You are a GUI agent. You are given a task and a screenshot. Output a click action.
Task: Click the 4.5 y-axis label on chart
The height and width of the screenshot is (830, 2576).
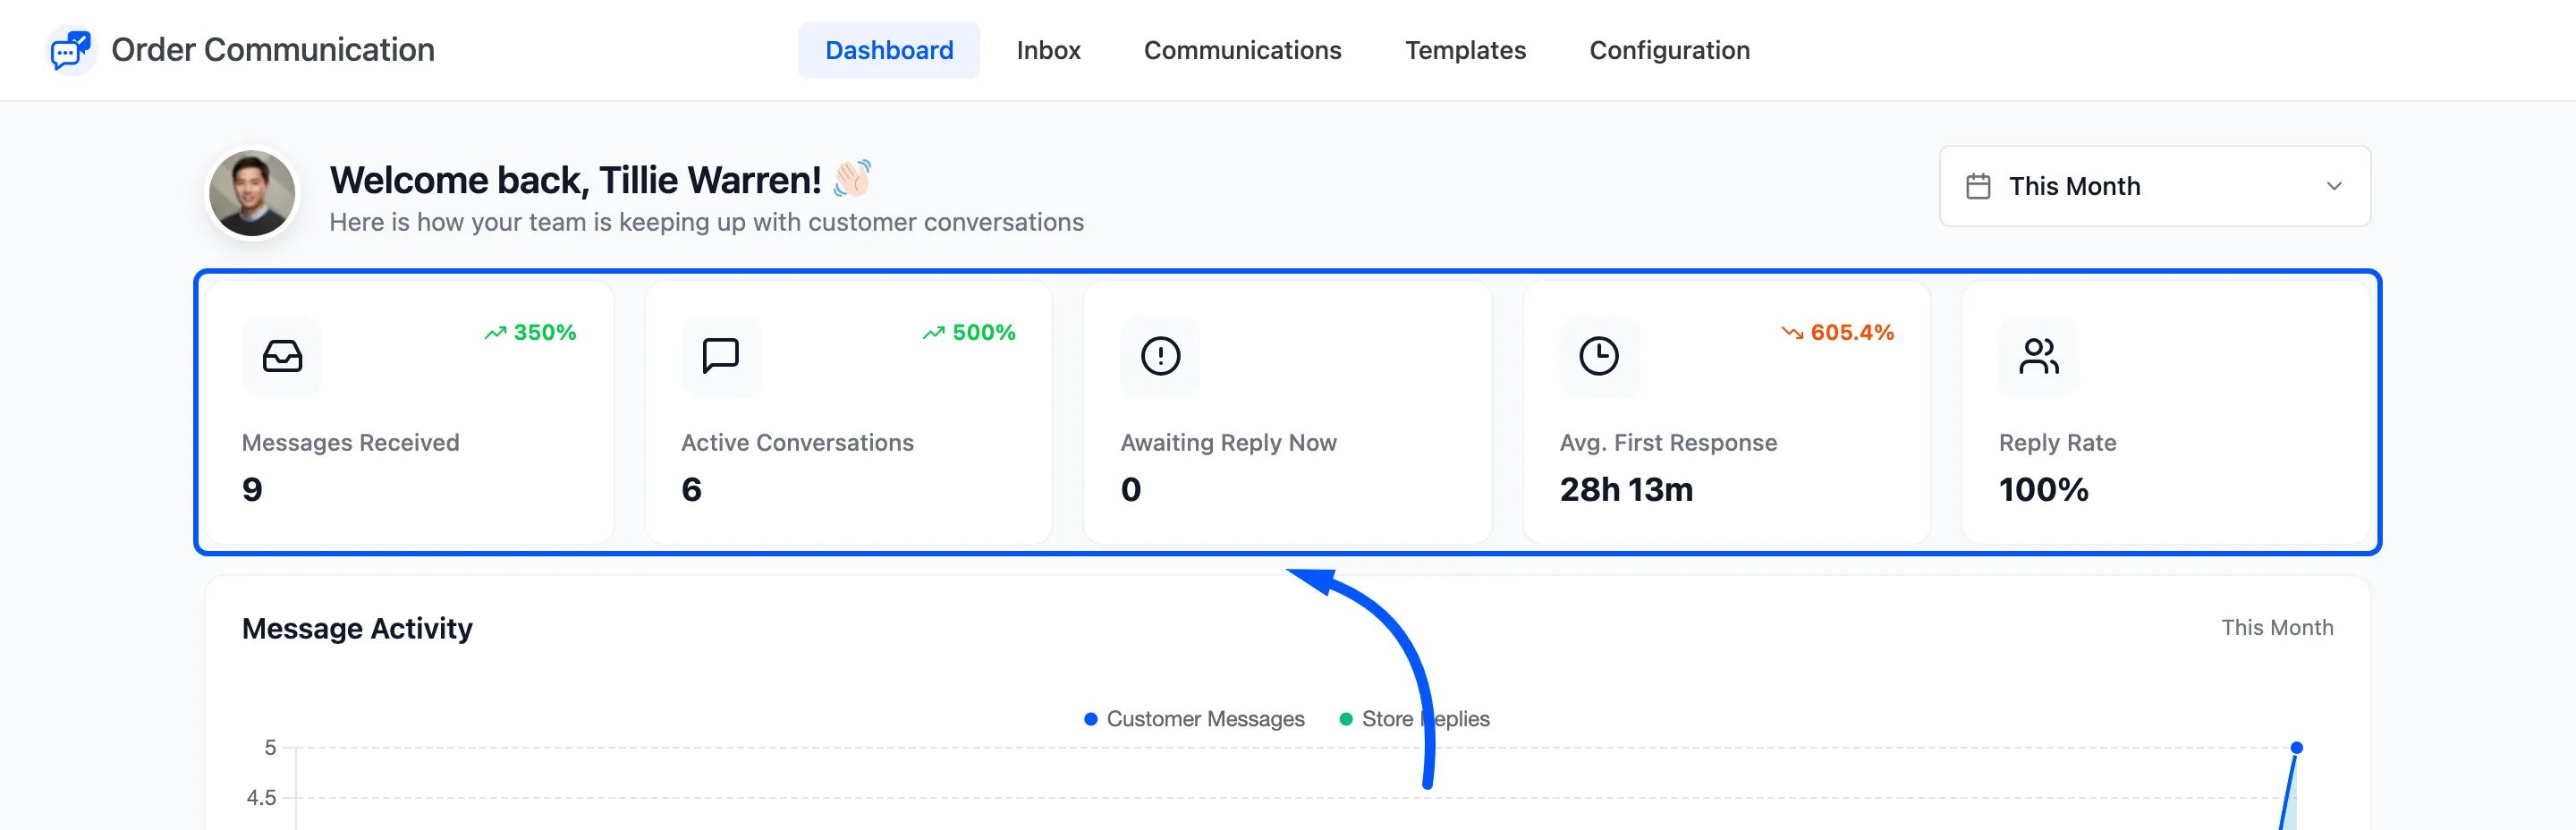pos(261,798)
